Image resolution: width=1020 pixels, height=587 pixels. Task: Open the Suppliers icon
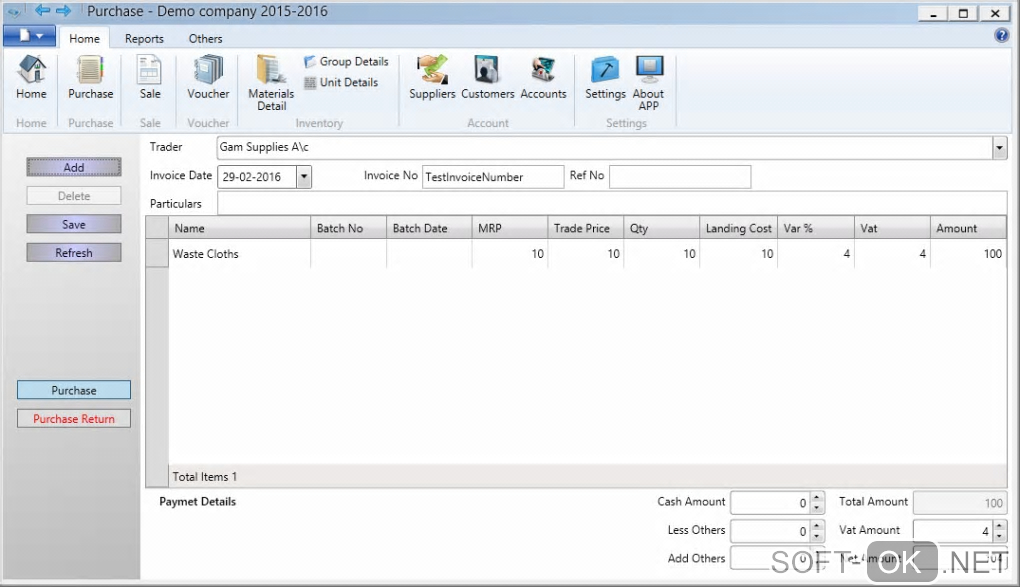coord(432,77)
